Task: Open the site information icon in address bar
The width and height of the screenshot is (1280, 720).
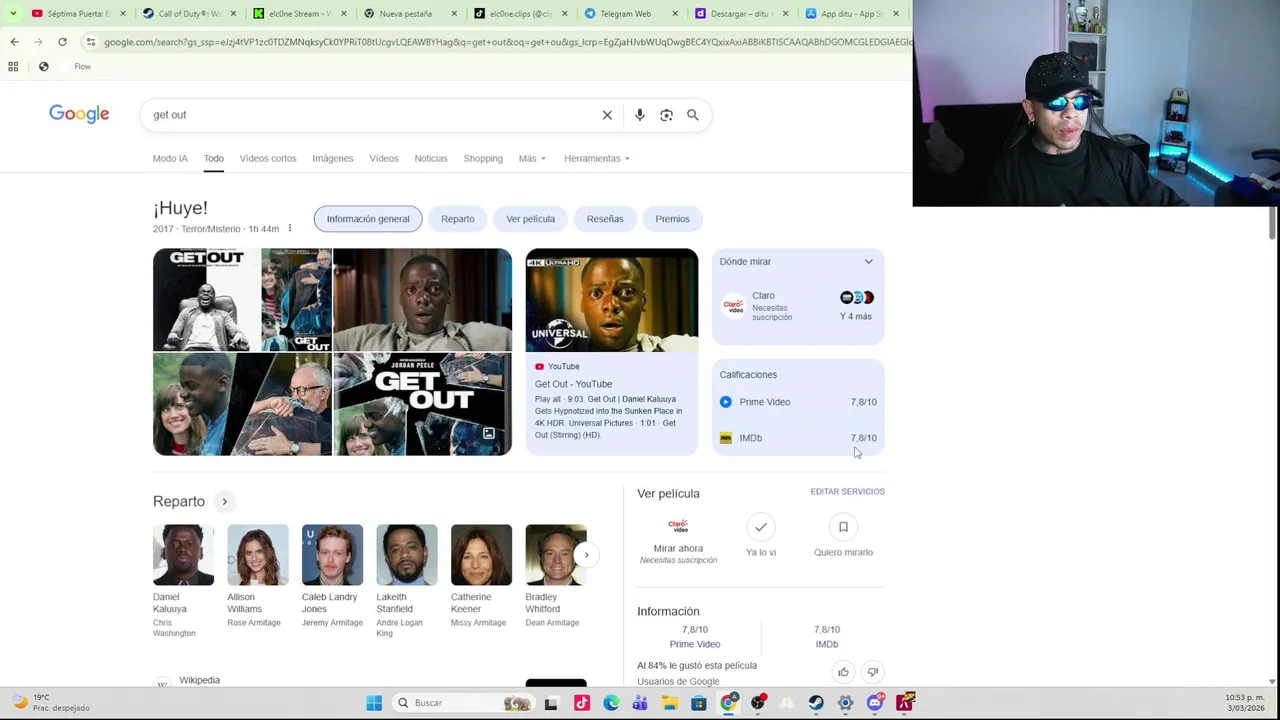Action: tap(90, 42)
